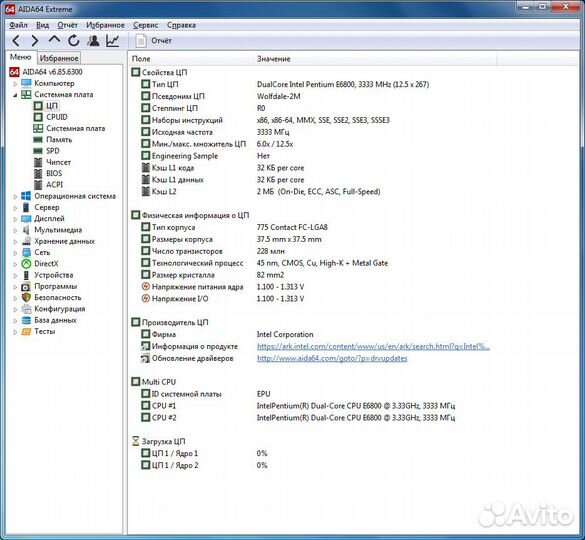Click the Тесты folder icon

point(26,331)
